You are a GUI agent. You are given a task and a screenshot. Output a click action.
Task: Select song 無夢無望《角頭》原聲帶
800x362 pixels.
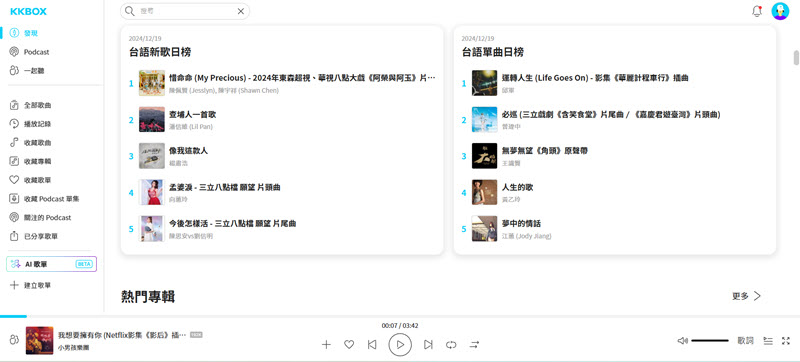click(545, 151)
